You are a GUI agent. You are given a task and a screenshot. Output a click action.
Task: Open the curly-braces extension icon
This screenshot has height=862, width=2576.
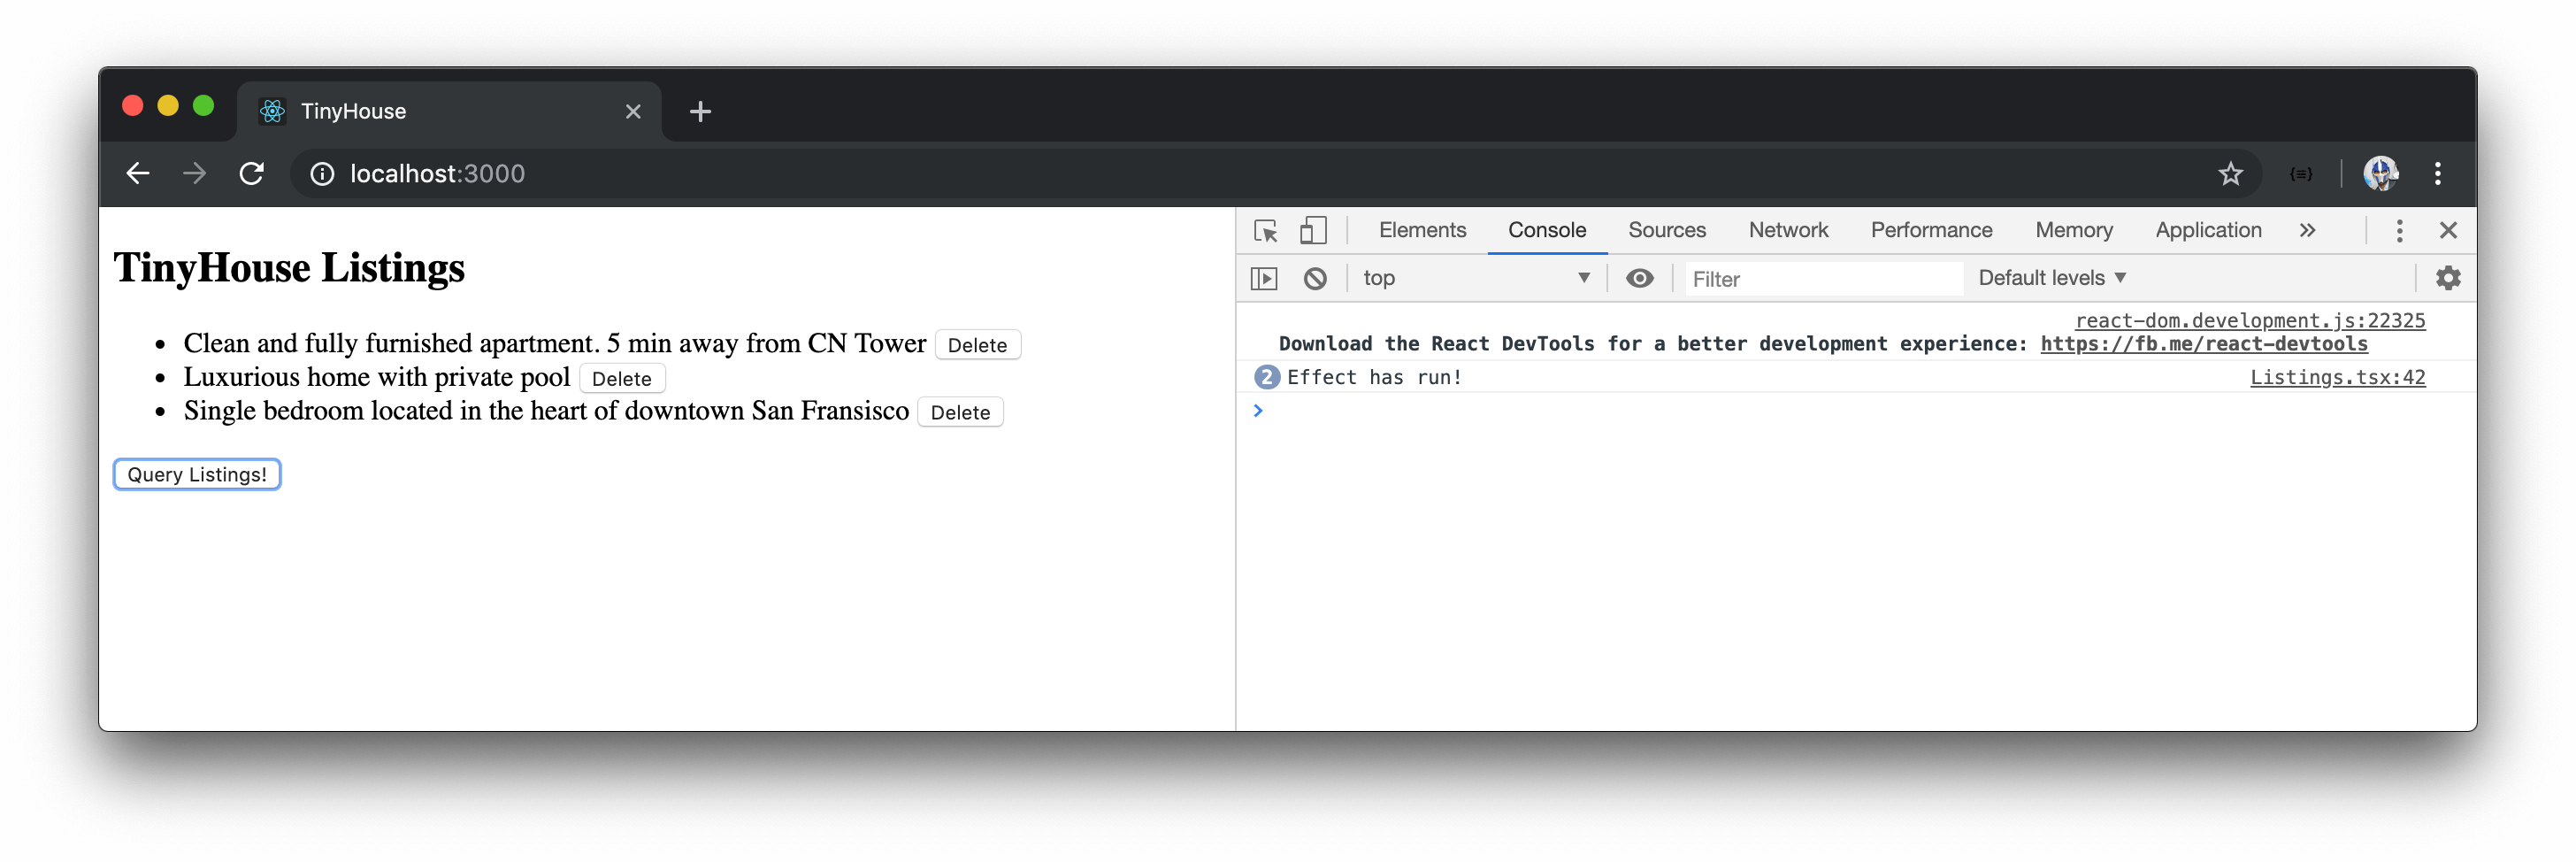[2300, 174]
